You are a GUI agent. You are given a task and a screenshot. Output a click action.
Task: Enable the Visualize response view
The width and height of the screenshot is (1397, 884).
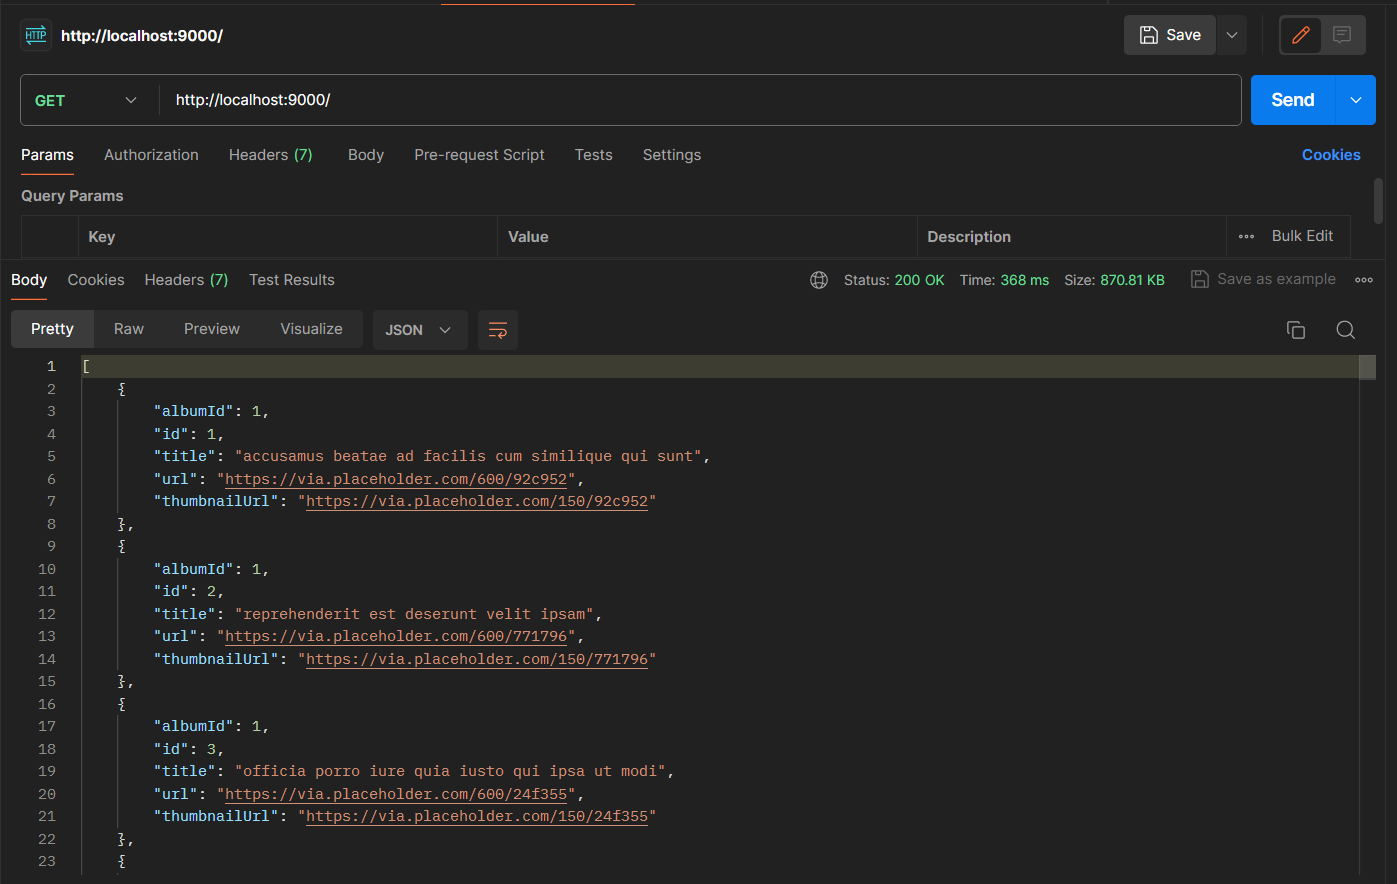pyautogui.click(x=311, y=328)
